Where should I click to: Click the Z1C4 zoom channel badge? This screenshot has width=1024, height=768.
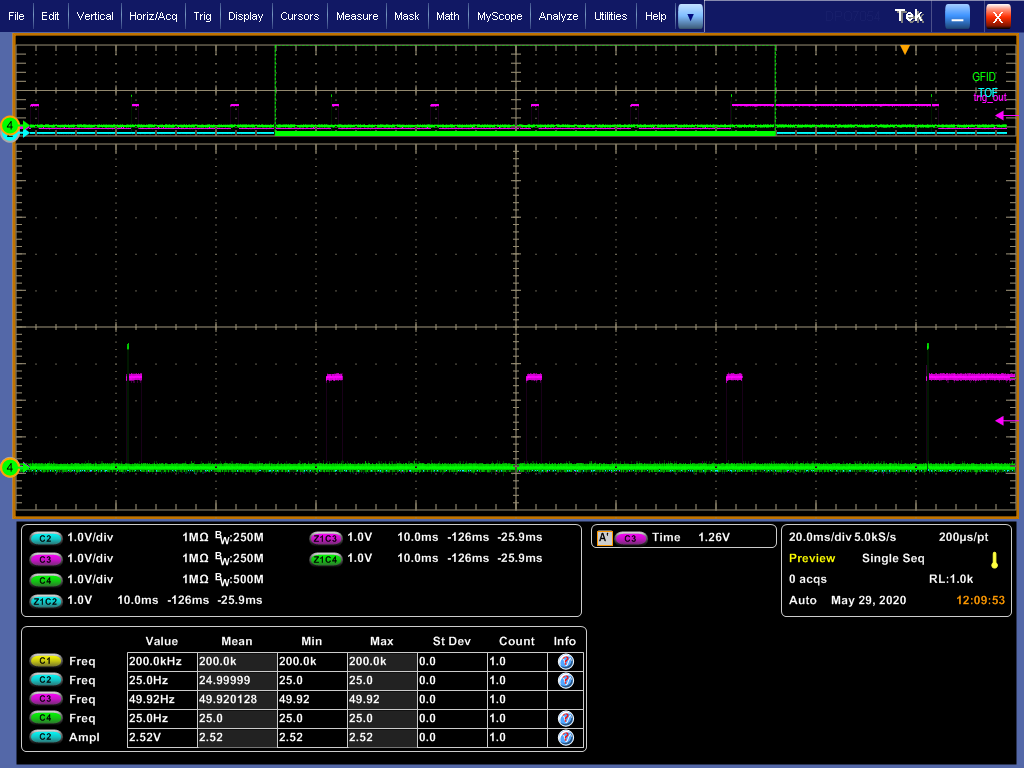[325, 558]
